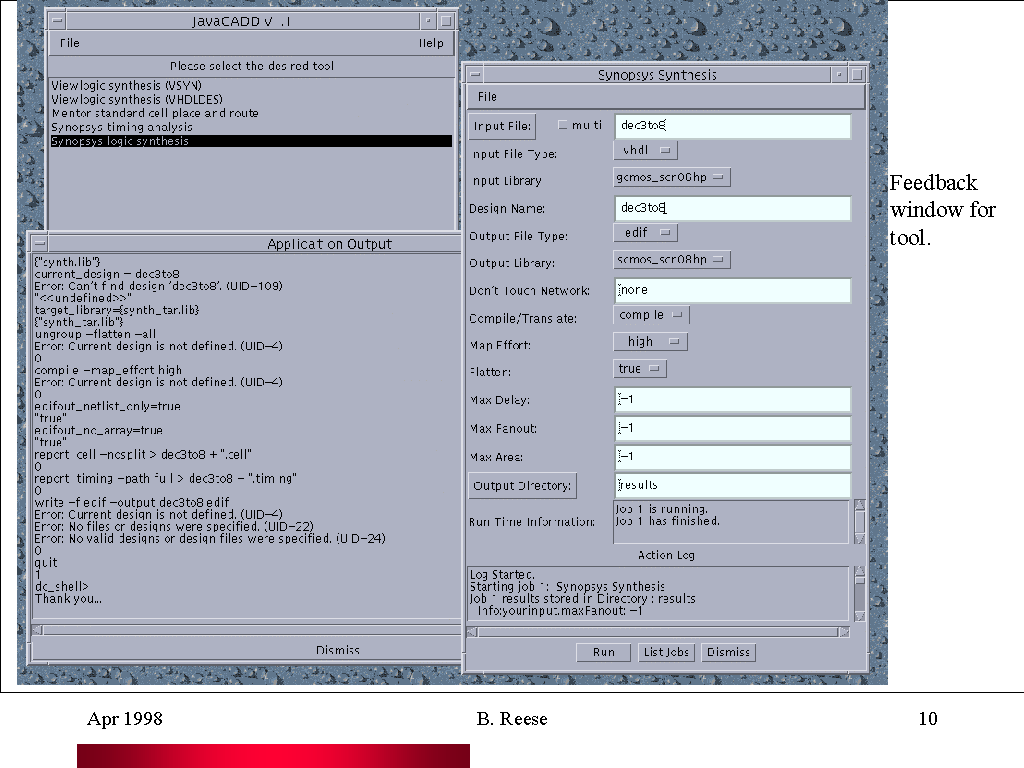This screenshot has width=1024, height=768.
Task: Toggle the multi checkbox
Action: coord(562,125)
